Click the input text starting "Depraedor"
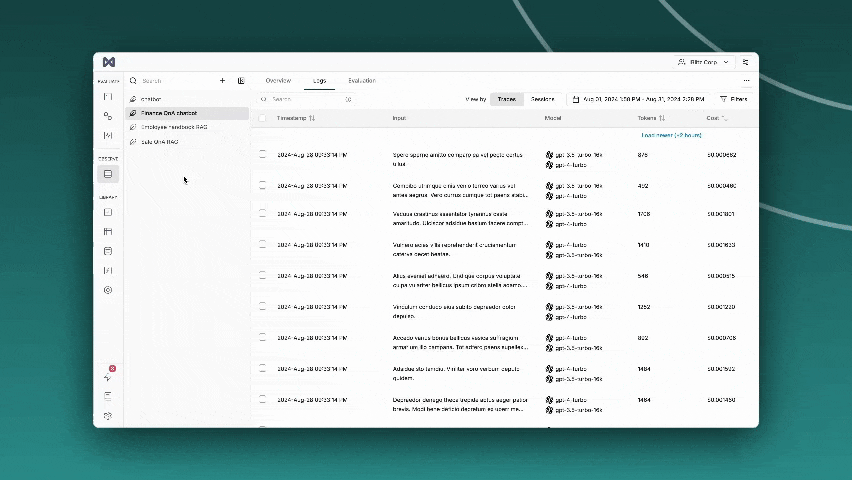The width and height of the screenshot is (852, 480). tap(460, 404)
